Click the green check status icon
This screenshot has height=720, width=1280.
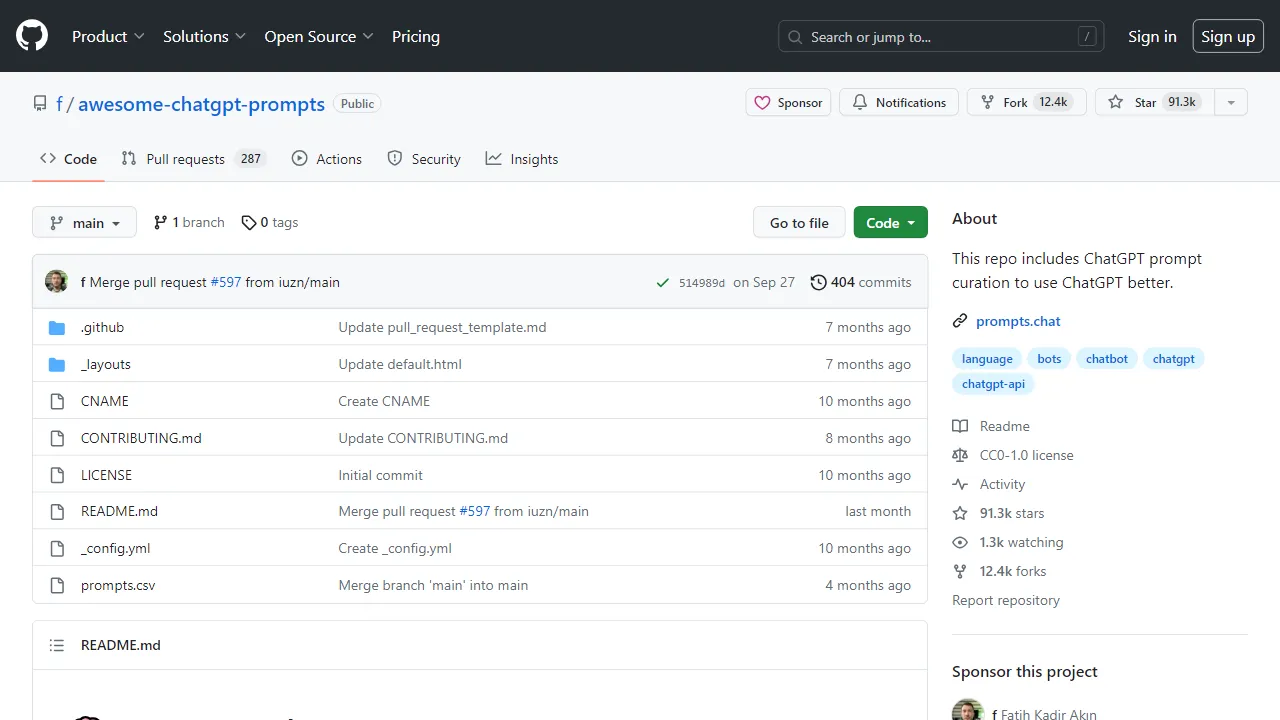pyautogui.click(x=662, y=283)
